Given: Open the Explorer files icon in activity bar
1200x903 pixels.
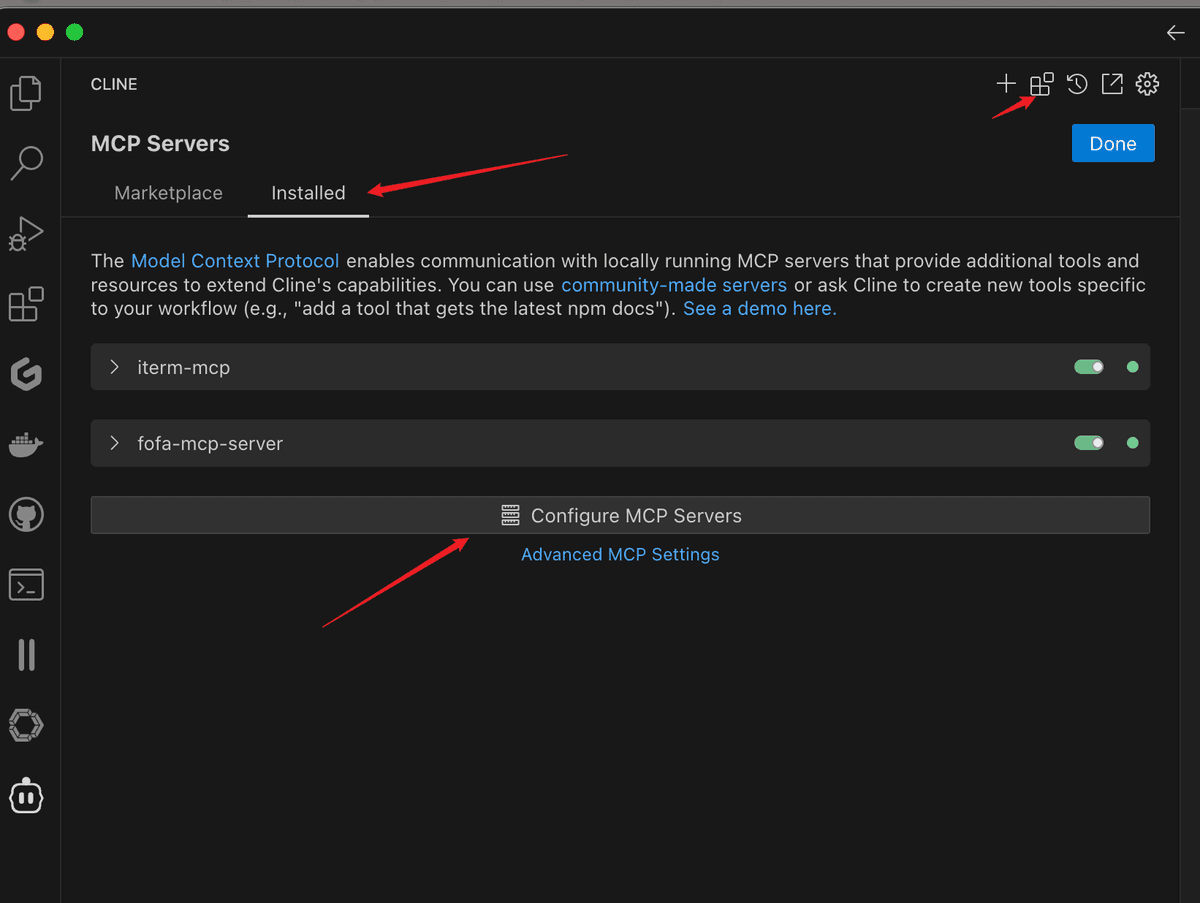Looking at the screenshot, I should coord(26,93).
